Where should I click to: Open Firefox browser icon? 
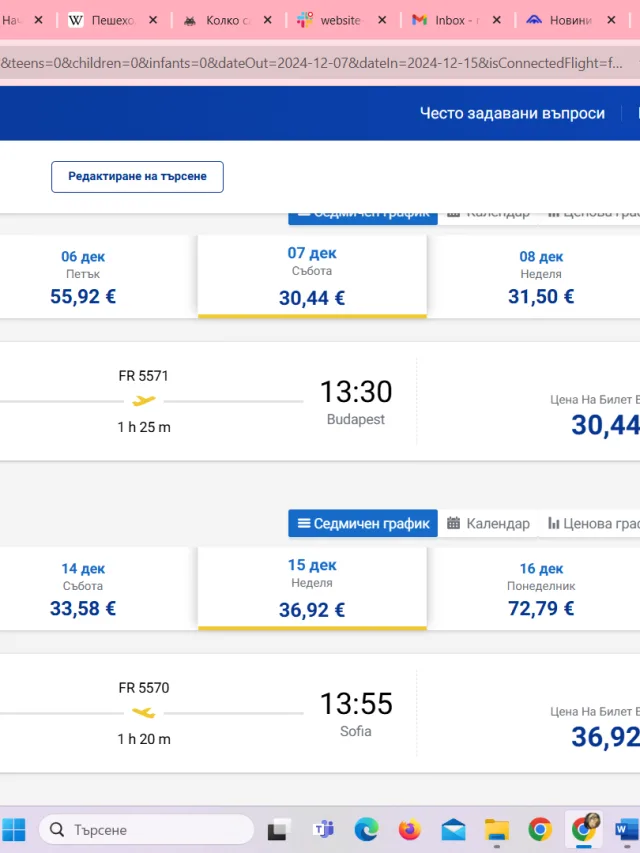tap(410, 830)
